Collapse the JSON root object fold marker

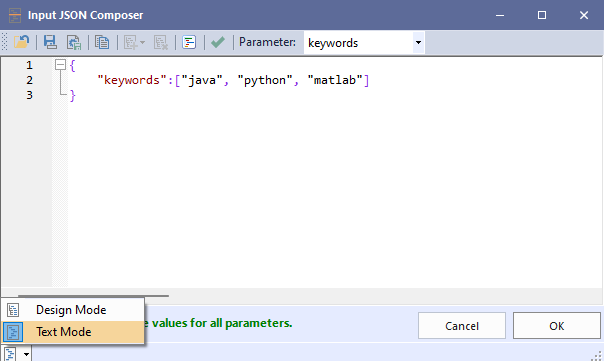click(x=60, y=65)
